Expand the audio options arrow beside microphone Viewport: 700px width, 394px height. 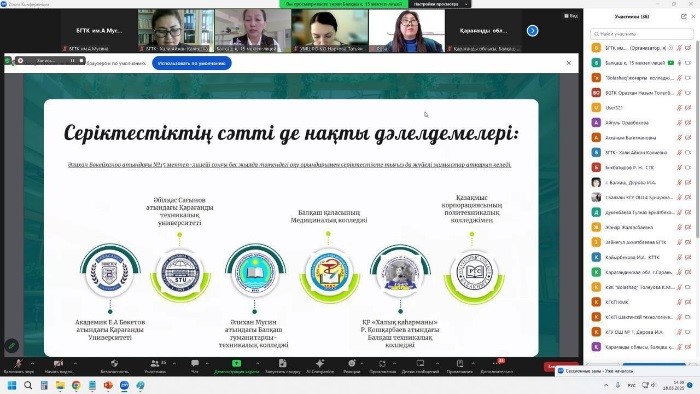32,364
